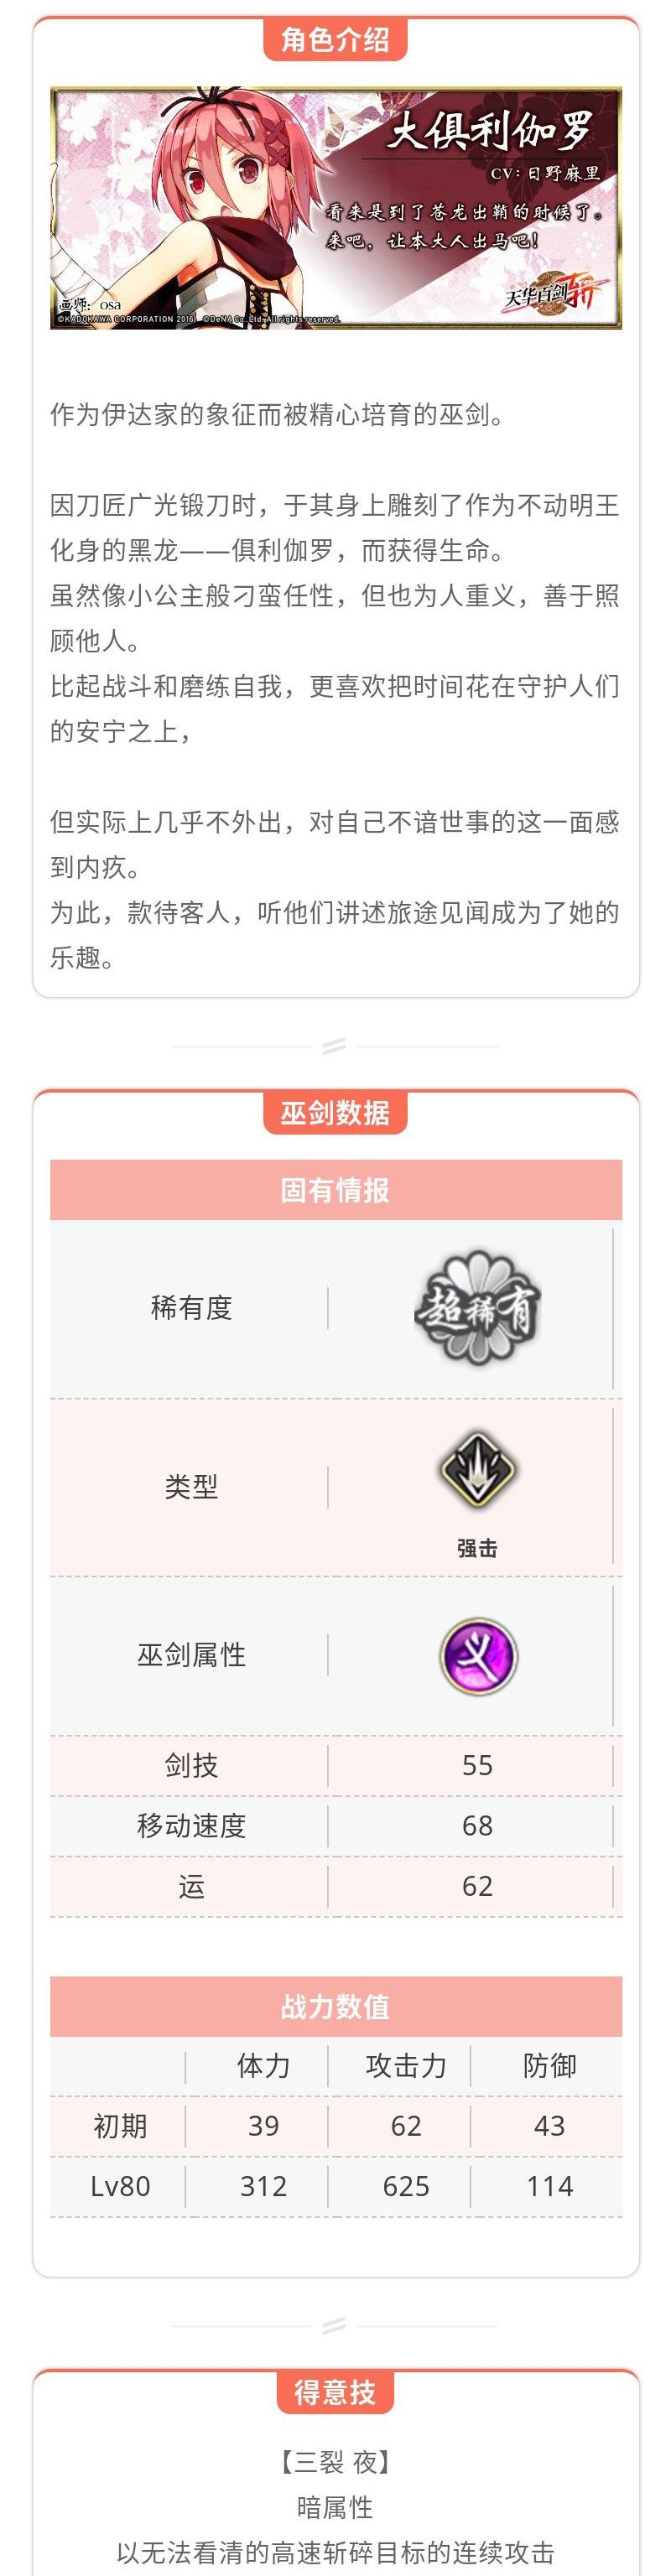The image size is (671, 2576).
Task: Click the Lv80 防御 value 114
Action: (x=549, y=2186)
